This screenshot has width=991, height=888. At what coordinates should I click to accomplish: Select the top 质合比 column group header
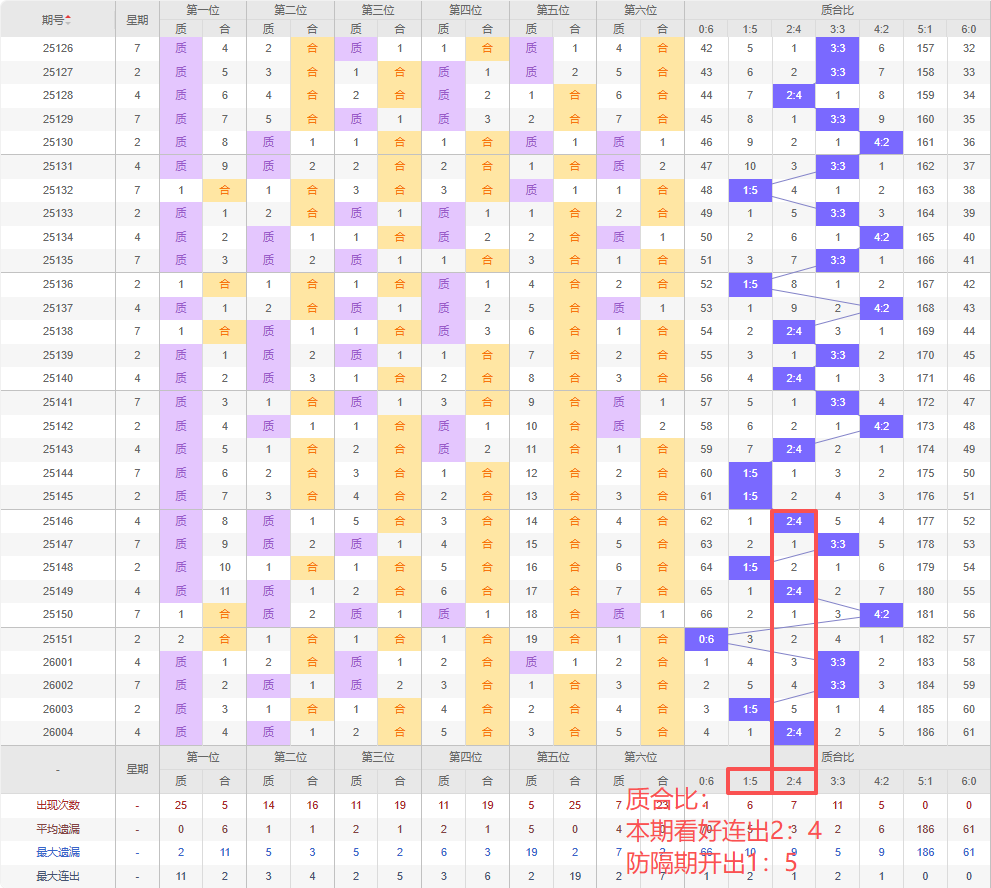[x=837, y=10]
